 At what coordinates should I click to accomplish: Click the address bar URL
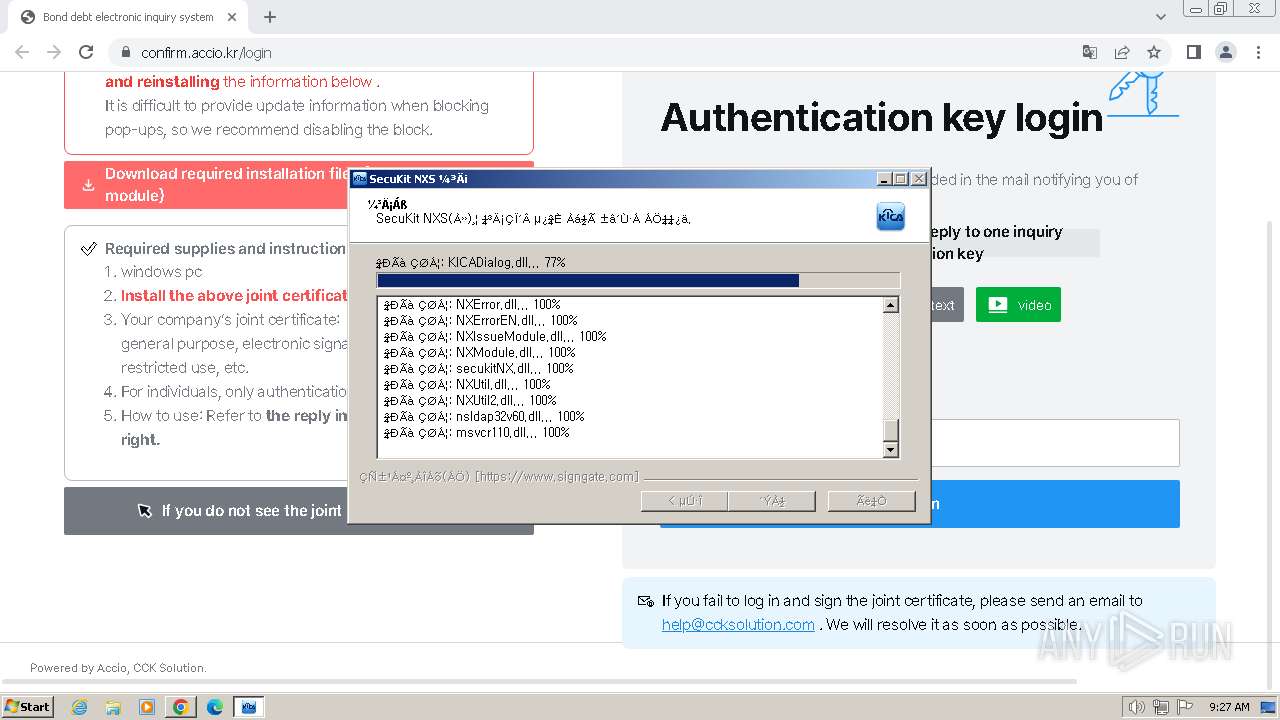[206, 52]
